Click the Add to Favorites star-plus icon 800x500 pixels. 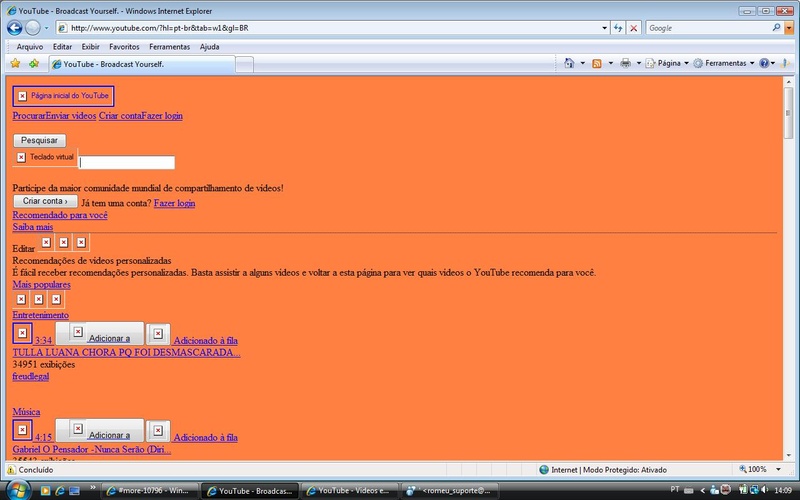click(34, 63)
